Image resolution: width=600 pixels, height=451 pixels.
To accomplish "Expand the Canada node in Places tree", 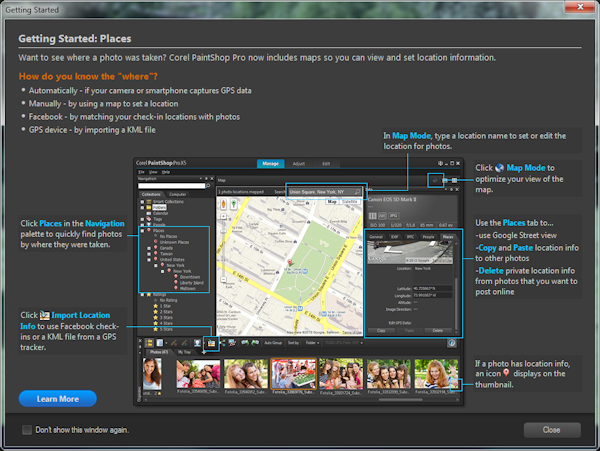I will coord(147,247).
